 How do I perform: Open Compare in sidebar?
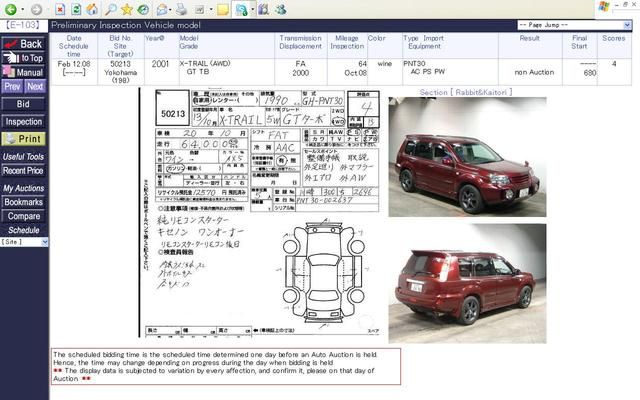click(24, 216)
